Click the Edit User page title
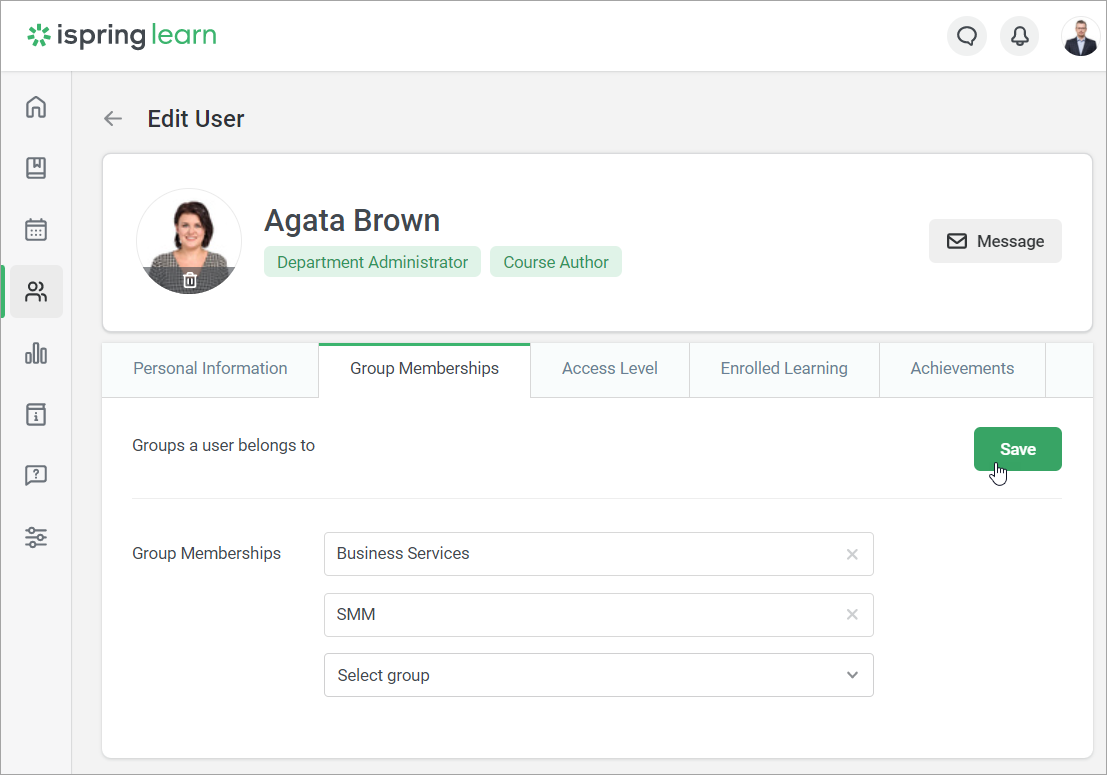 click(196, 119)
